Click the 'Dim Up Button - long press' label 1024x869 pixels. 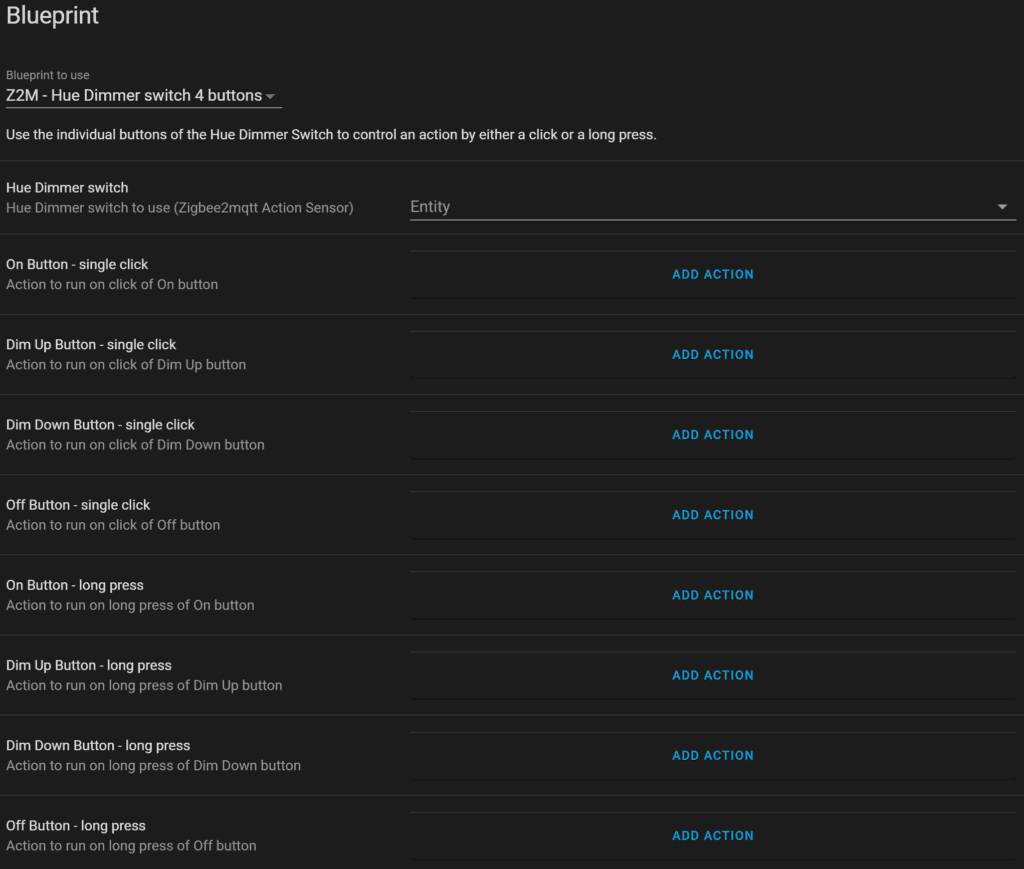[89, 665]
